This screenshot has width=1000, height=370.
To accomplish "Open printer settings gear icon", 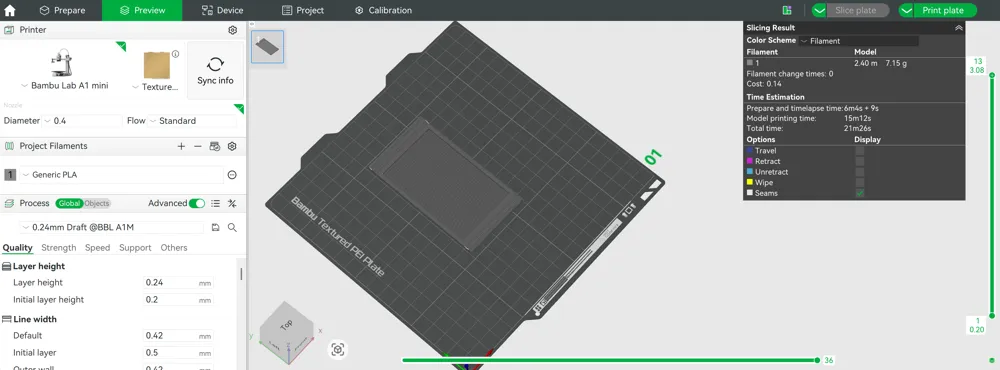I will click(233, 30).
